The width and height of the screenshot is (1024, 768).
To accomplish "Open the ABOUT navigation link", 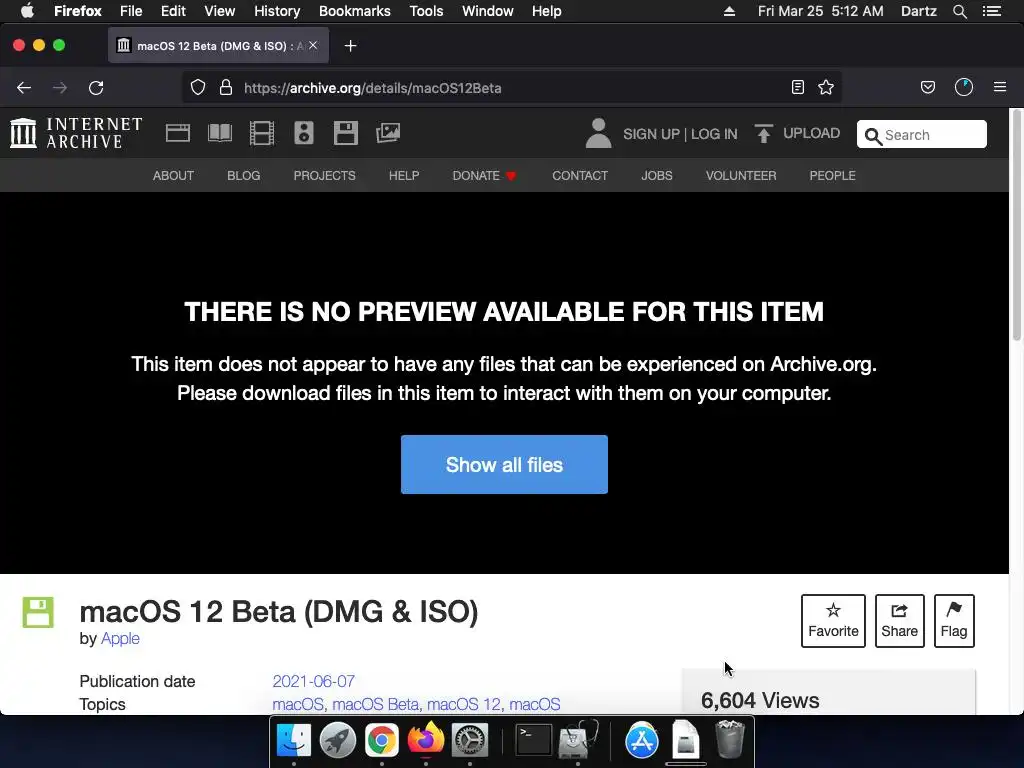I will coord(173,176).
